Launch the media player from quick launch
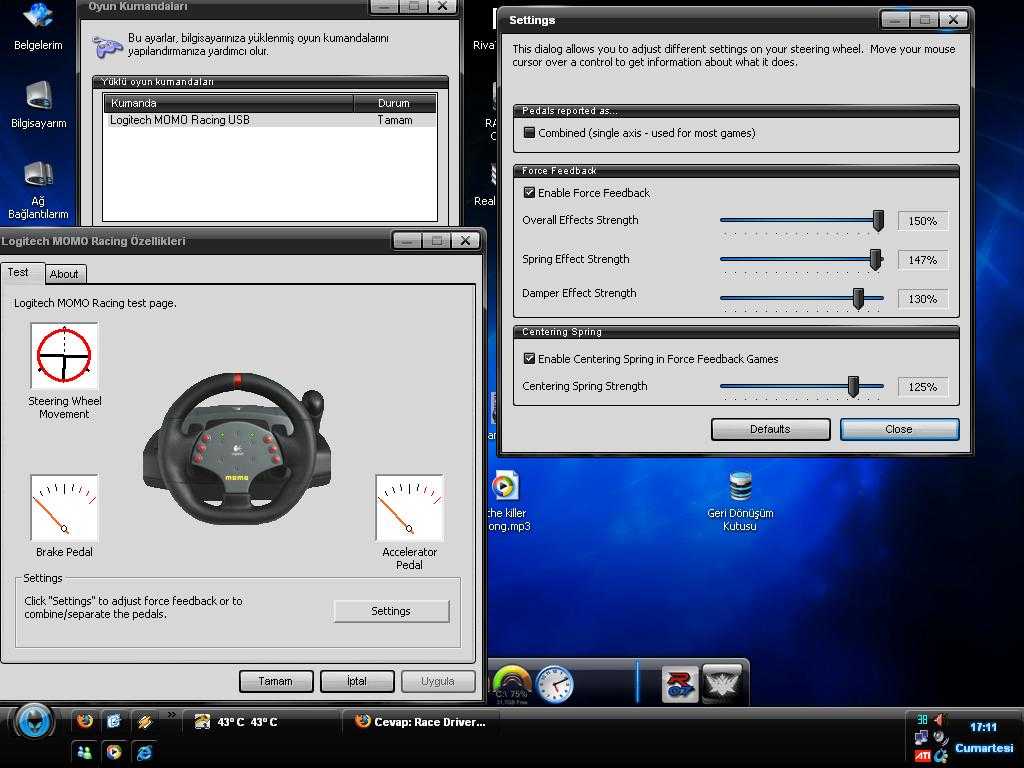Viewport: 1024px width, 768px height. click(x=114, y=752)
